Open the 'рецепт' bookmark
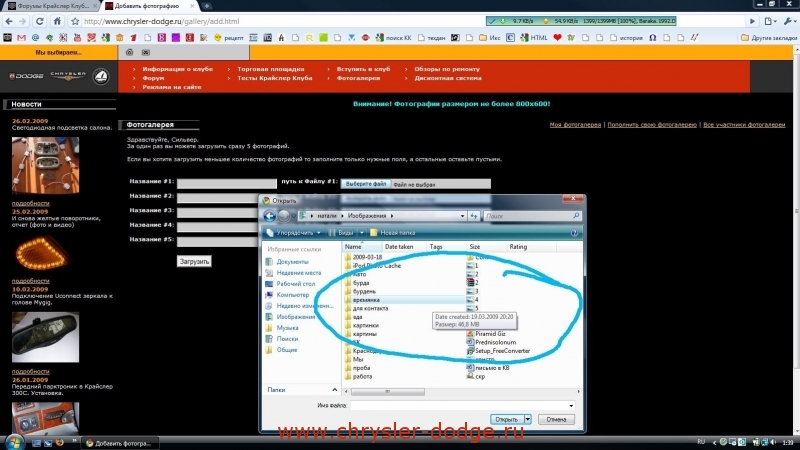The height and width of the screenshot is (450, 800). [229, 38]
